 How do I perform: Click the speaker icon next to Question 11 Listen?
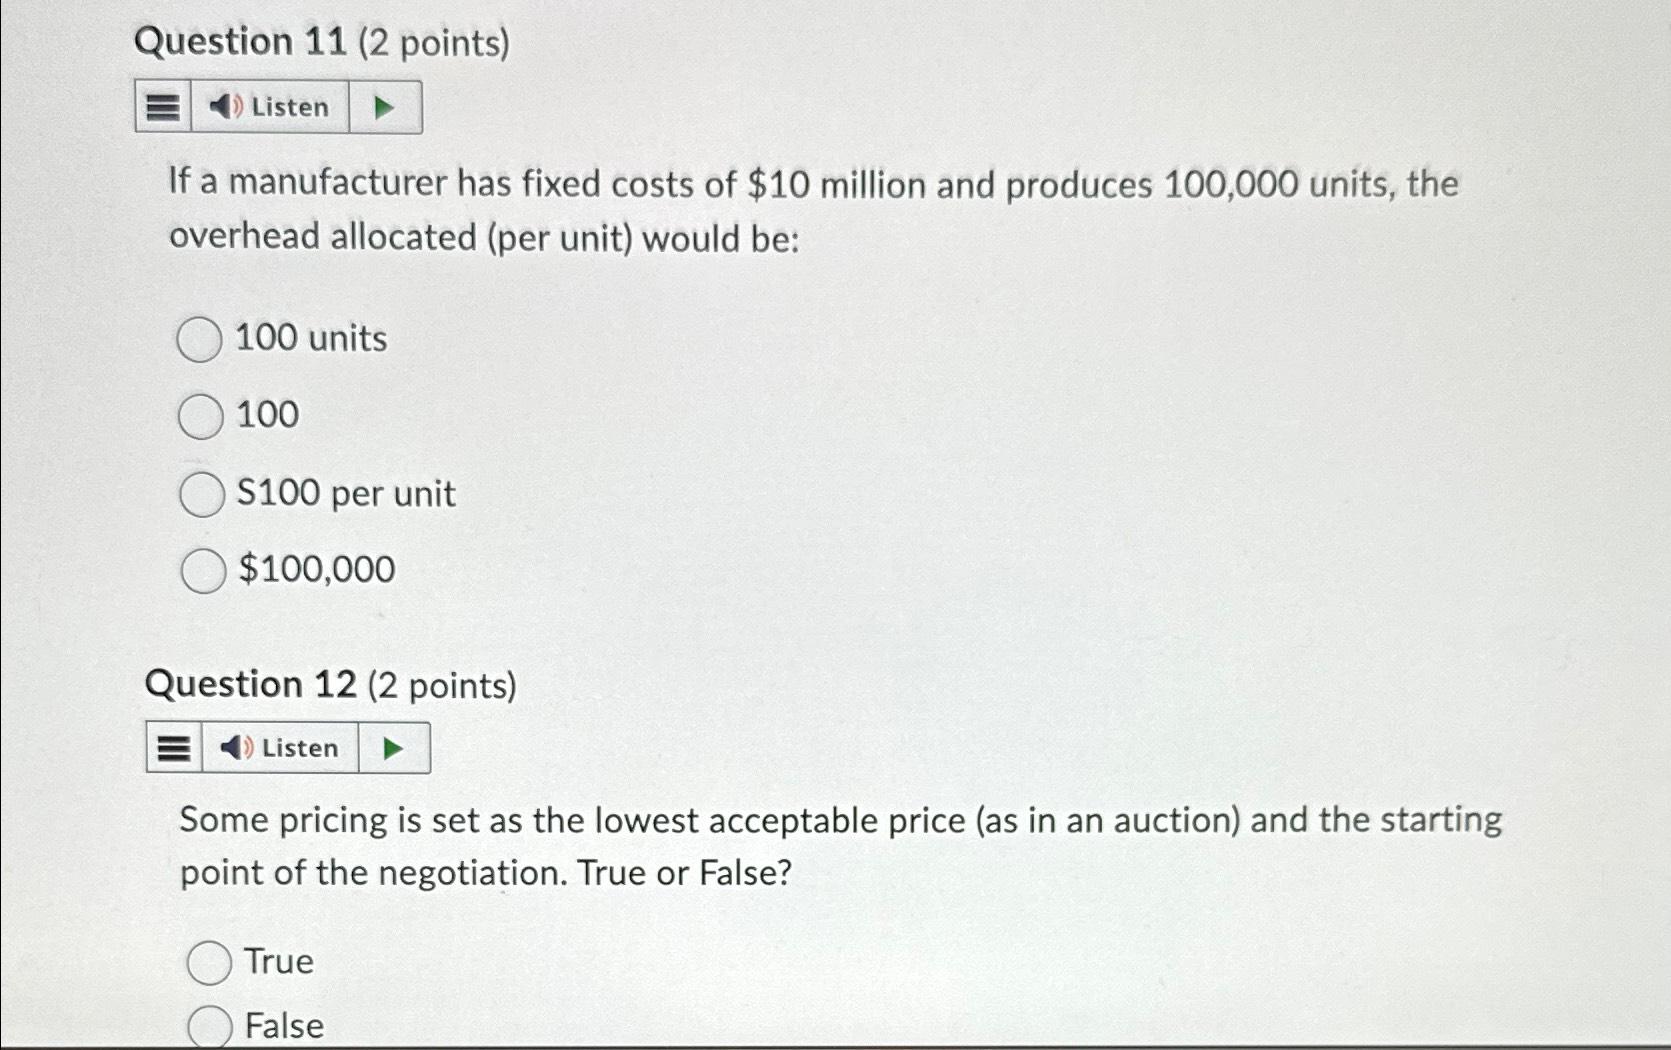(229, 106)
